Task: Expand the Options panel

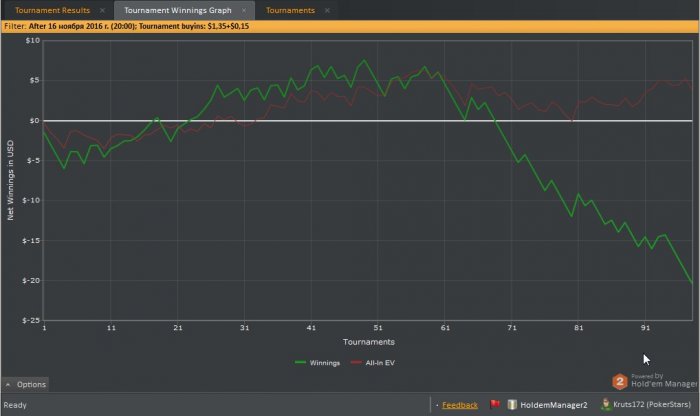Action: tap(25, 384)
